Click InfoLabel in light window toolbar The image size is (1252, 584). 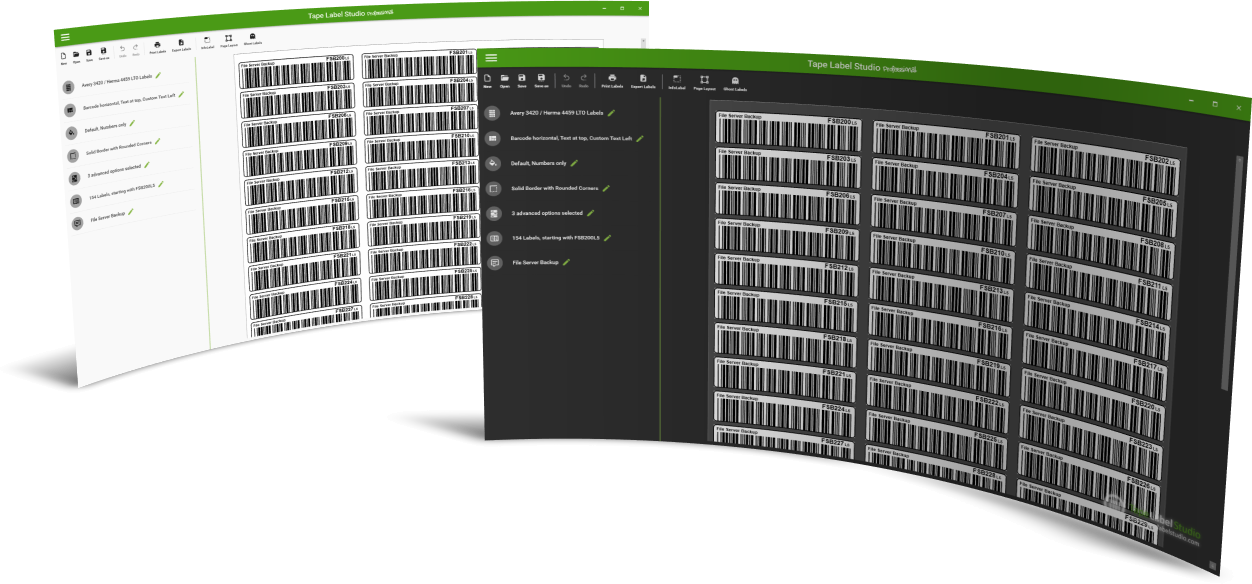point(208,42)
